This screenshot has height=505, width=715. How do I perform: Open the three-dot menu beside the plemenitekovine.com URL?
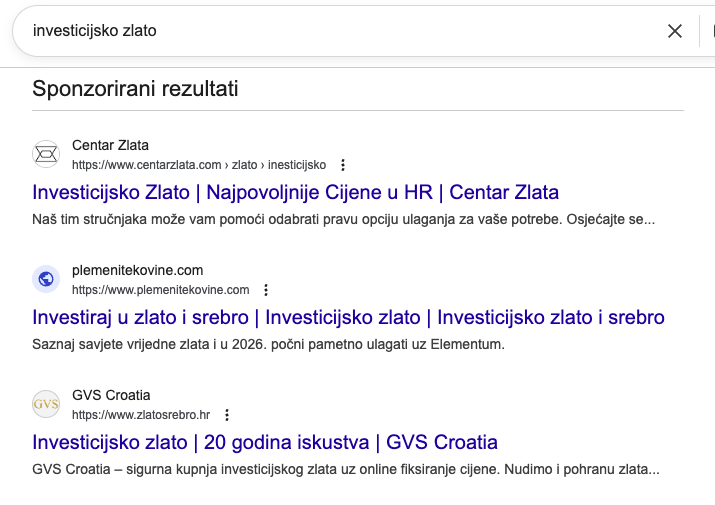(x=266, y=290)
